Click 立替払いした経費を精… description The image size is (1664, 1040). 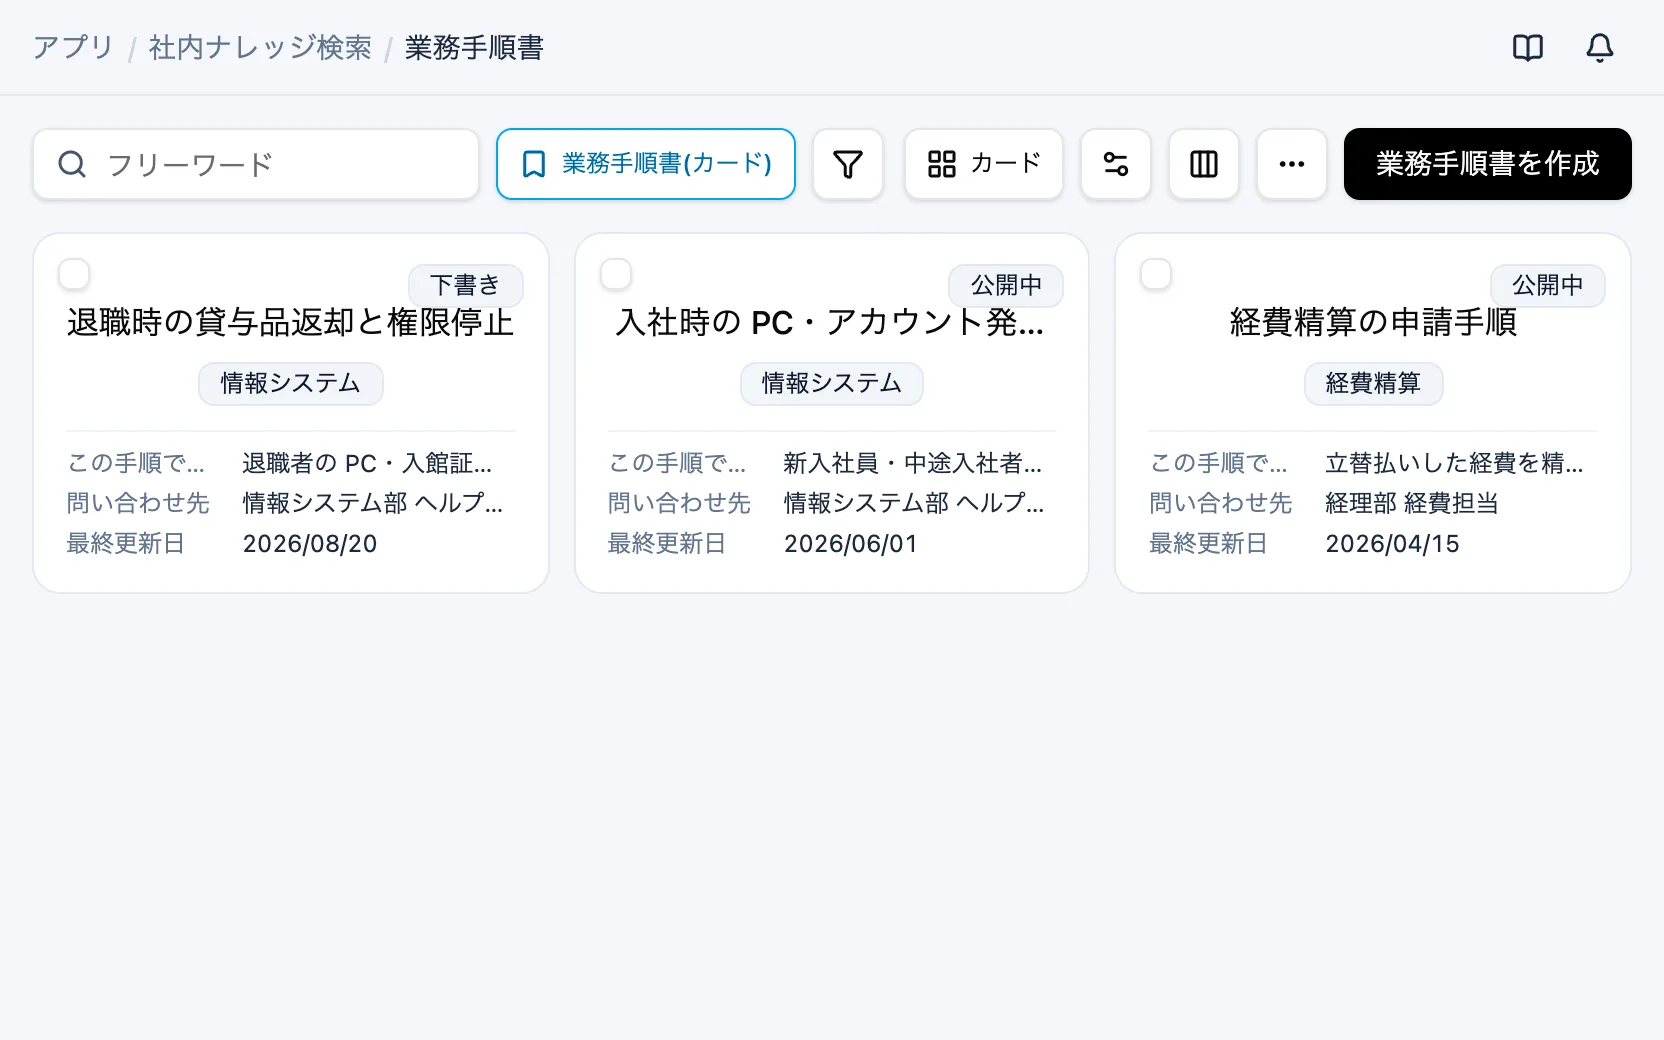click(x=1454, y=464)
